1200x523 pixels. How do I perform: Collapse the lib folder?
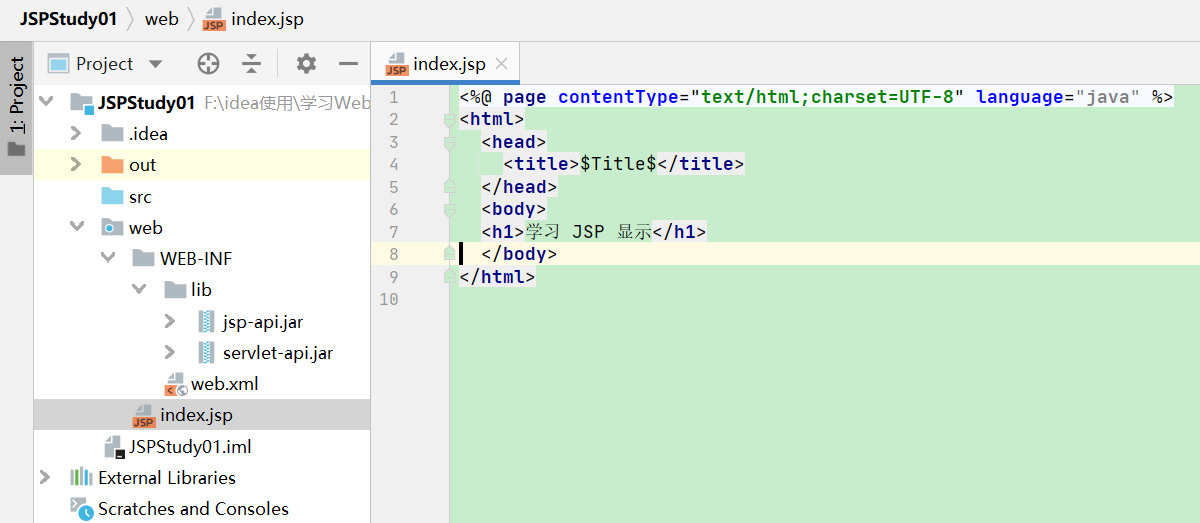[140, 289]
